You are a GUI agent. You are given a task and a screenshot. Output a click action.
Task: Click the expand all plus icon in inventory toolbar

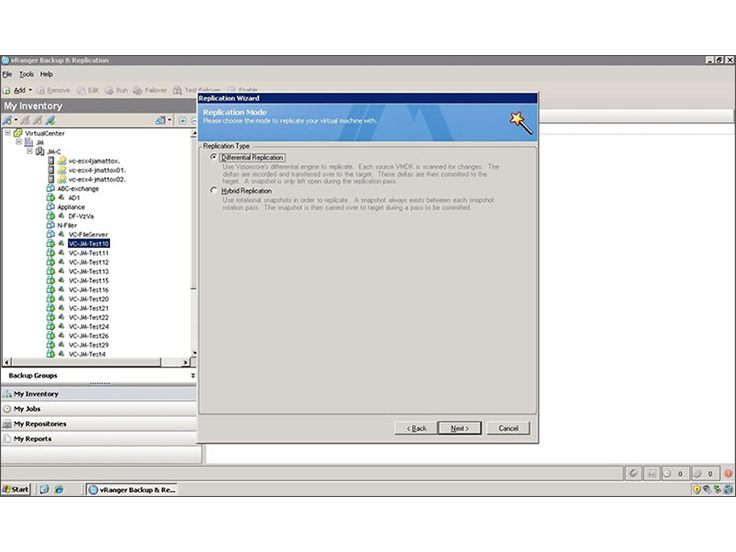click(x=183, y=121)
